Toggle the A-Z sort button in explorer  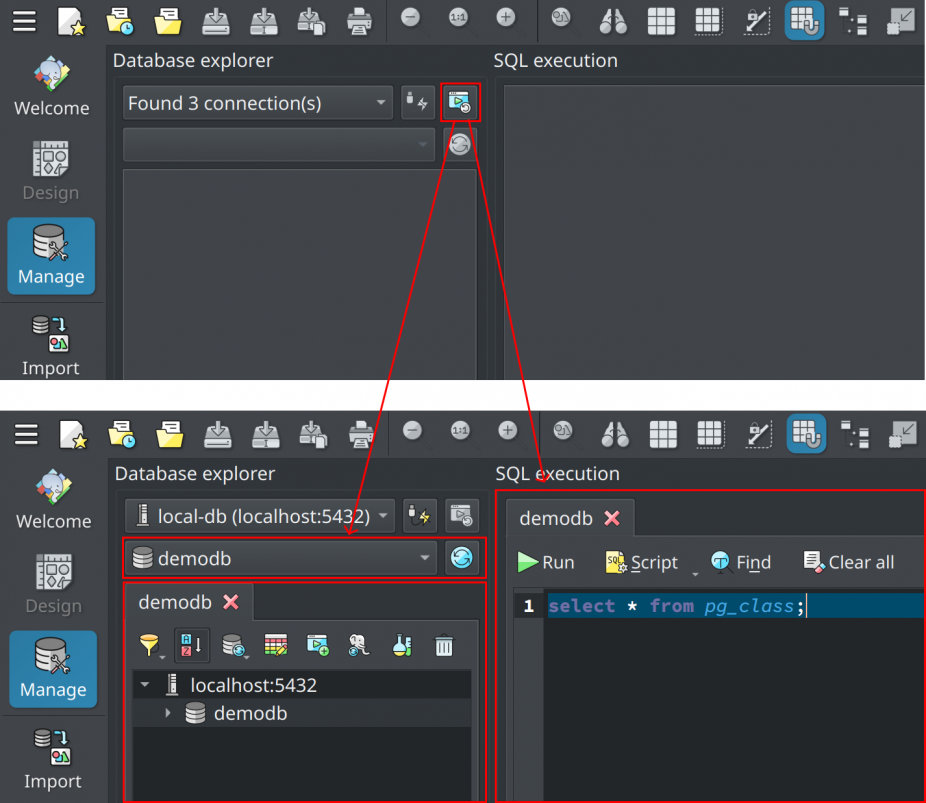point(192,645)
